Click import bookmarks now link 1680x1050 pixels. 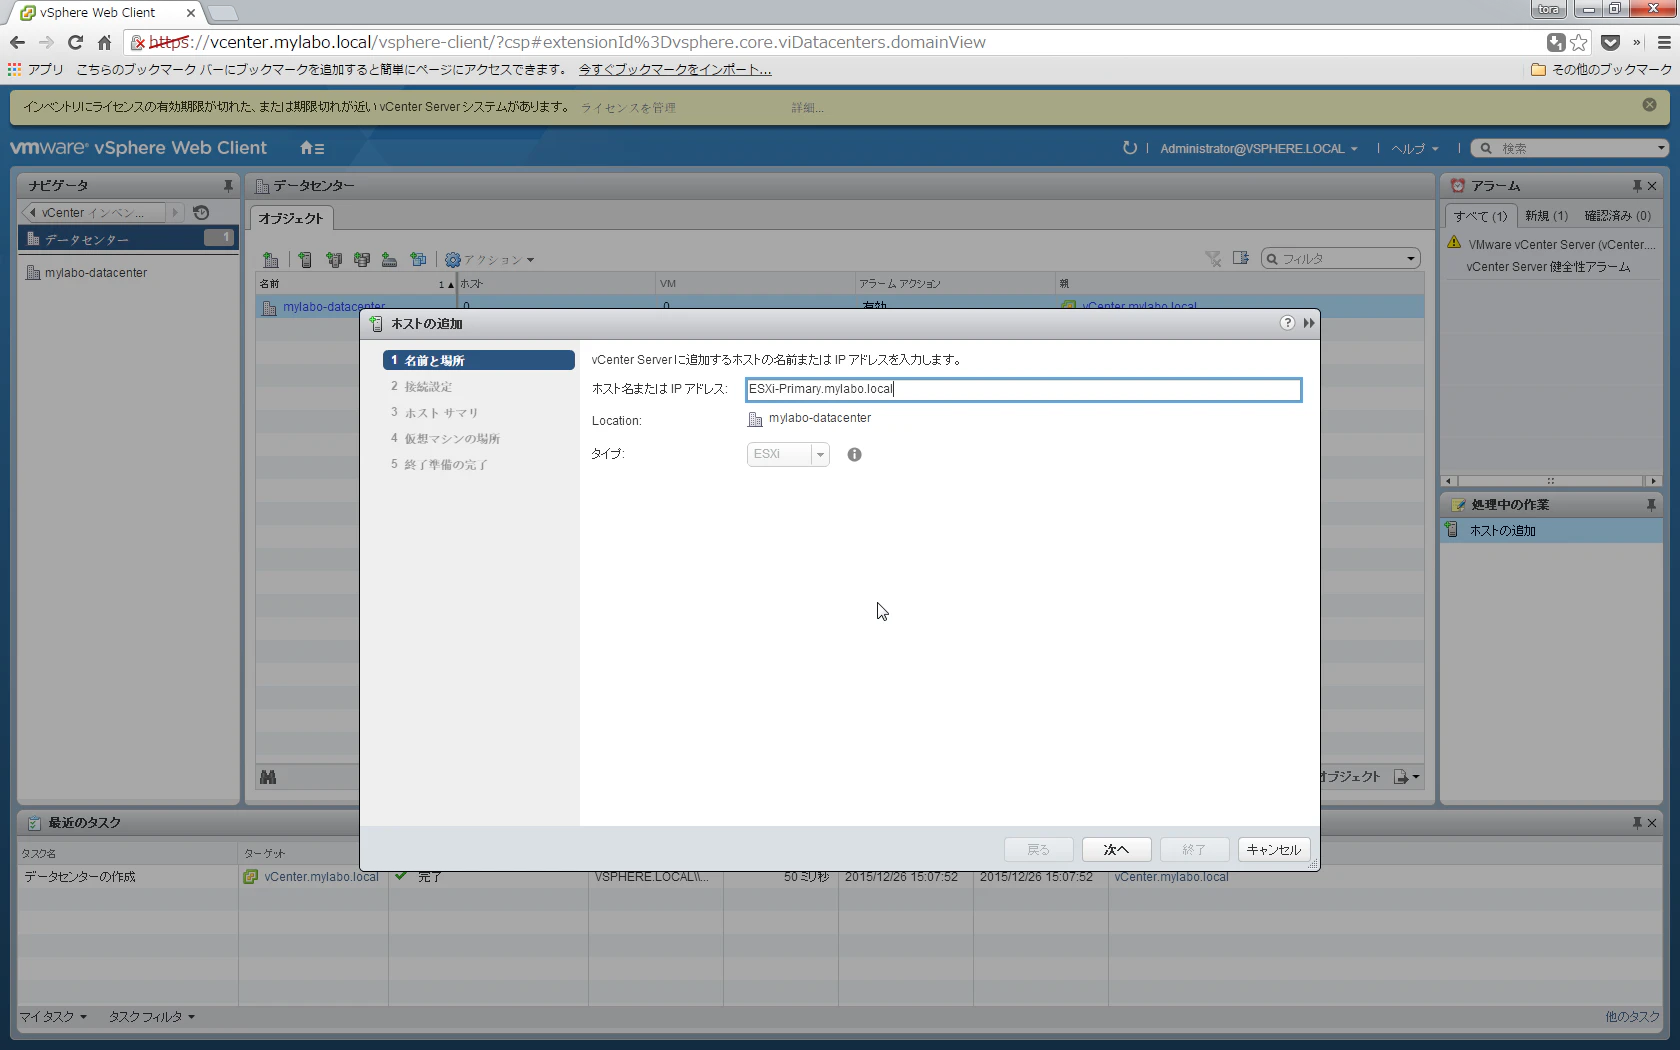[x=675, y=70]
